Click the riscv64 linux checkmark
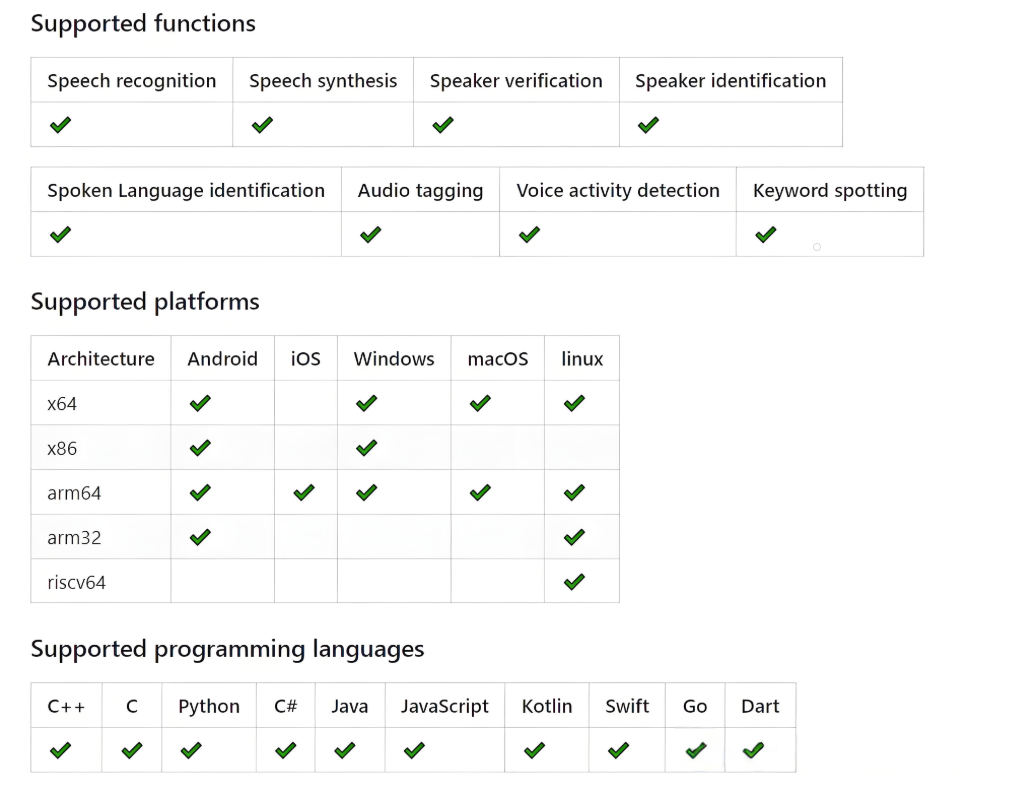 click(574, 581)
